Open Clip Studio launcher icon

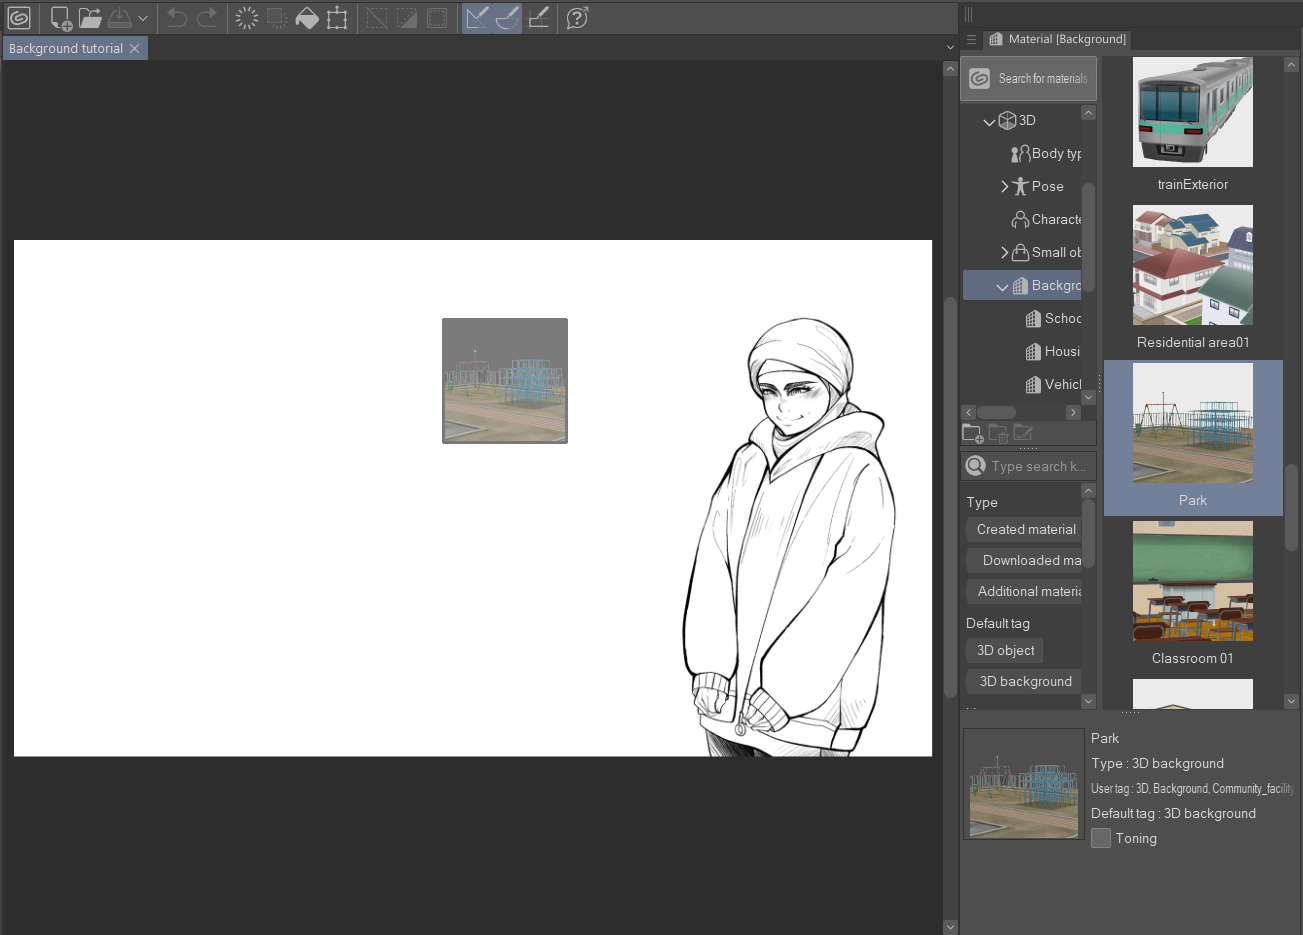point(19,18)
